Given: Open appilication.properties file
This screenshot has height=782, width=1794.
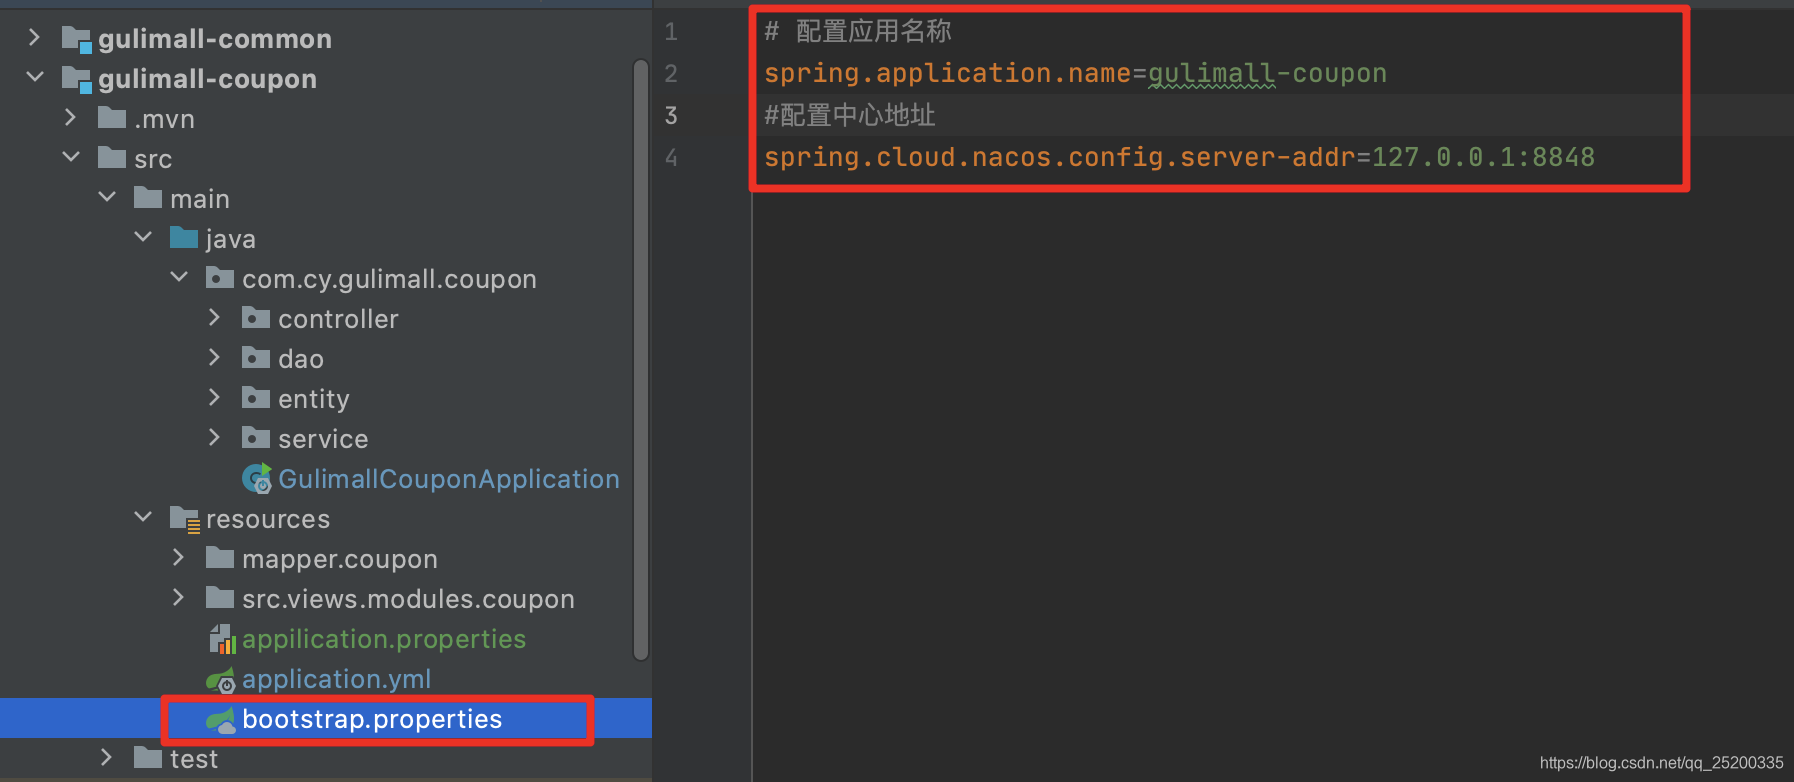Looking at the screenshot, I should tap(384, 639).
